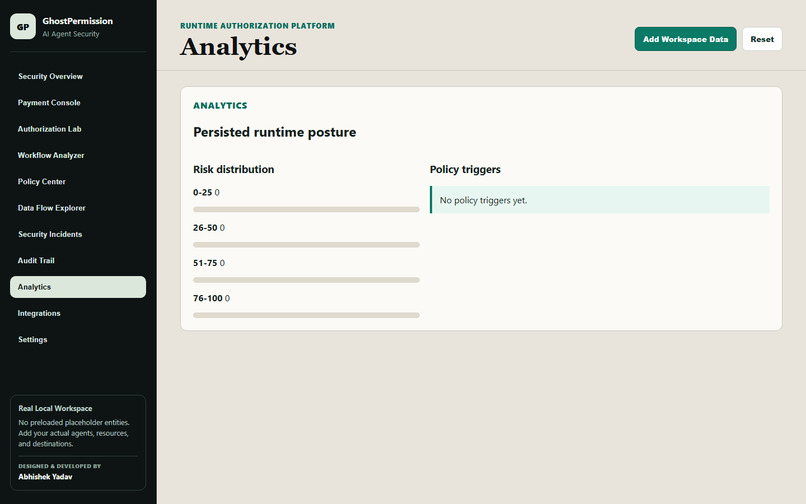Click the '51-75' risk range label
Image resolution: width=806 pixels, height=504 pixels.
coord(205,263)
